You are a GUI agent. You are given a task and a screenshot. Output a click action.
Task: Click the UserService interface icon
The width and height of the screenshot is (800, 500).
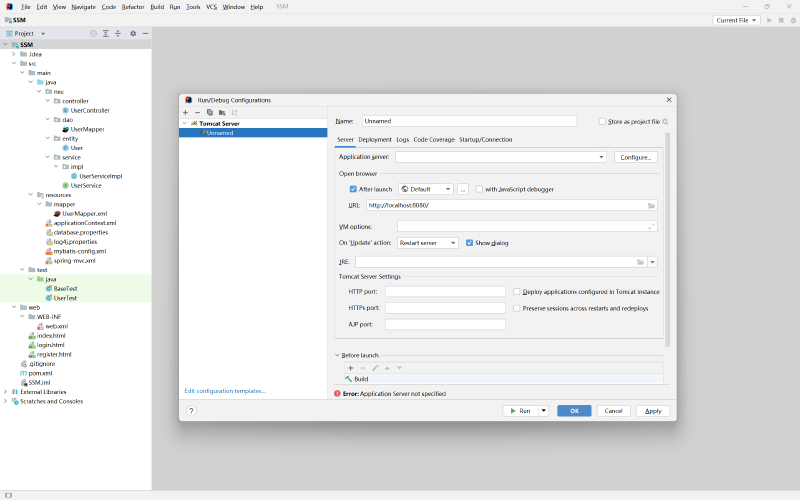click(65, 186)
